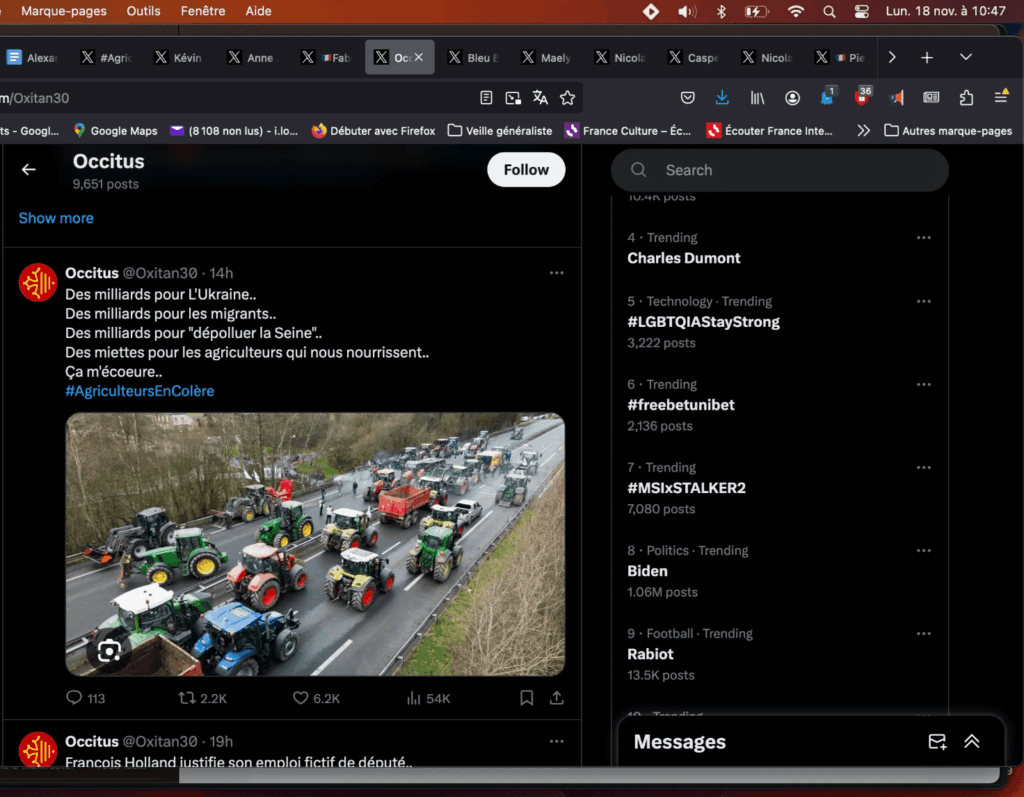The width and height of the screenshot is (1024, 797).
Task: Open view analytics showing 54K
Action: [x=413, y=698]
